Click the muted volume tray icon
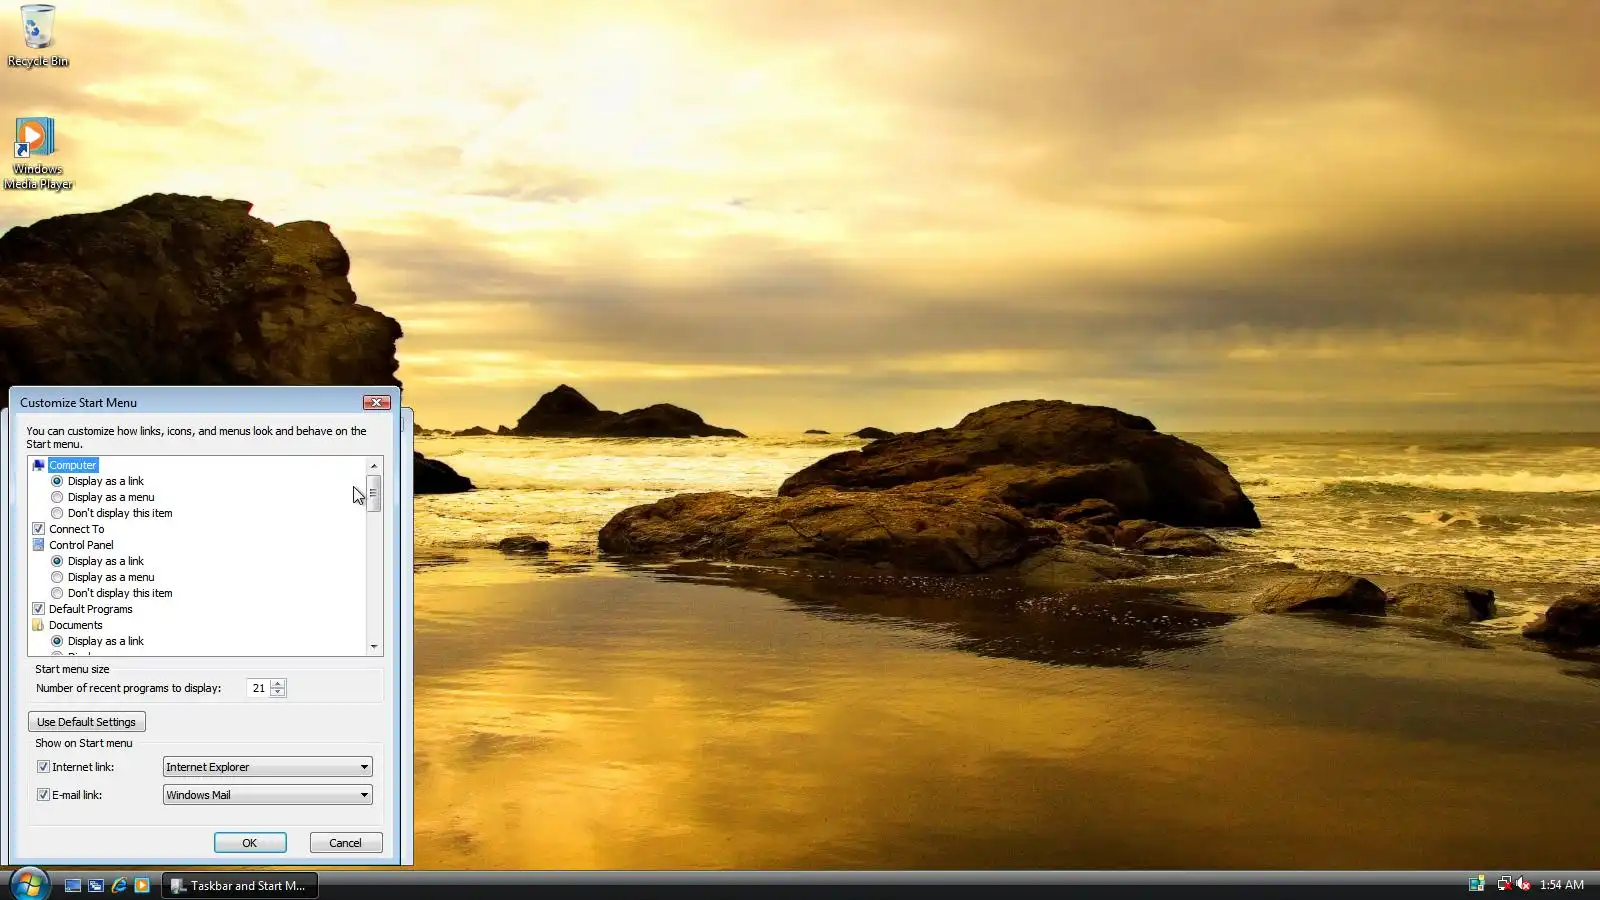 (x=1523, y=884)
